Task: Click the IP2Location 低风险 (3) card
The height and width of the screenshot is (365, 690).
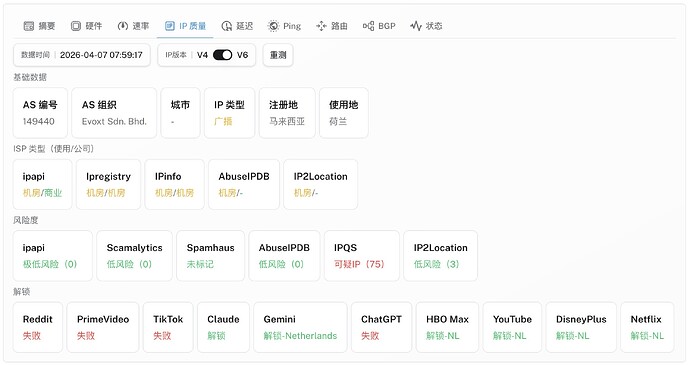Action: (x=440, y=255)
